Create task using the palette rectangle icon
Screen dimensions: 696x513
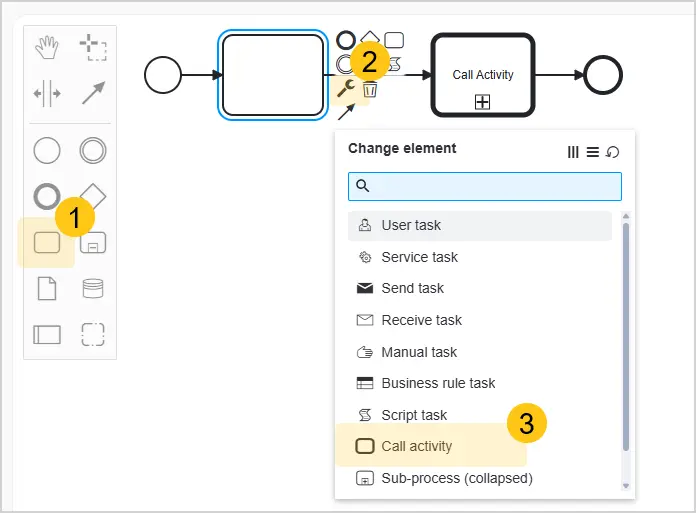pos(47,243)
